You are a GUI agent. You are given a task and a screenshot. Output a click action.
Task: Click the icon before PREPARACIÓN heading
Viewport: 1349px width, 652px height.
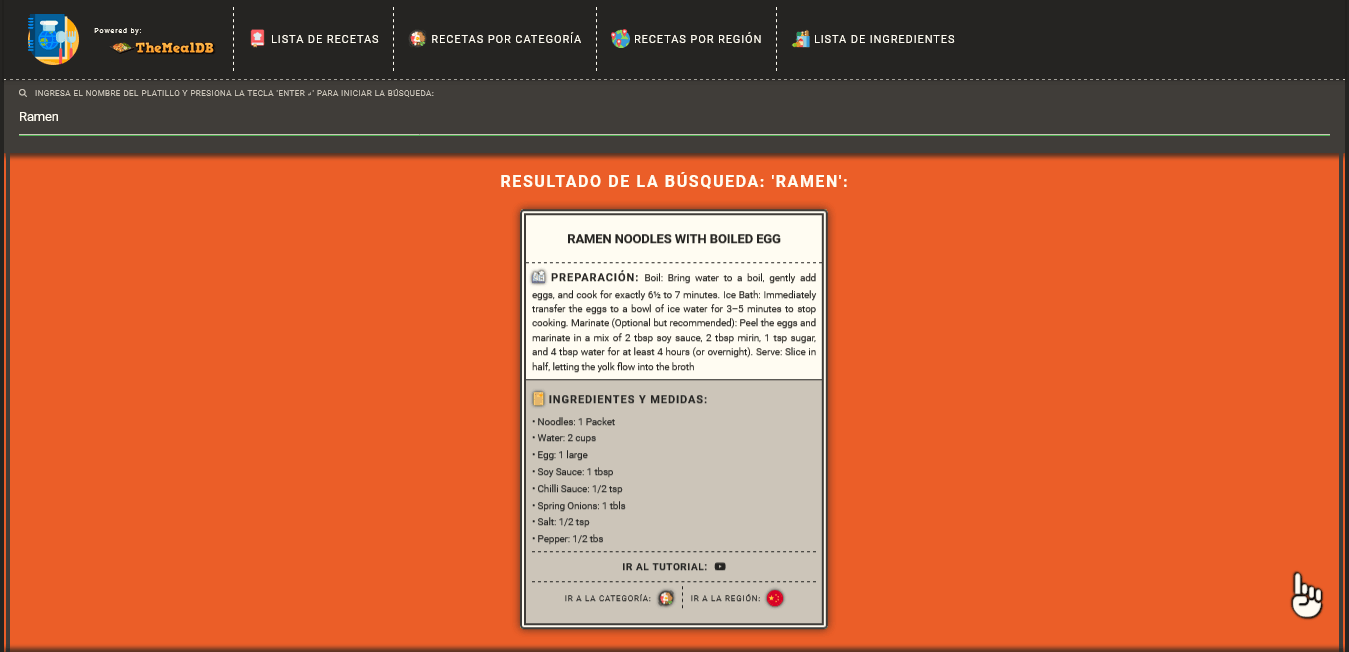(x=536, y=277)
